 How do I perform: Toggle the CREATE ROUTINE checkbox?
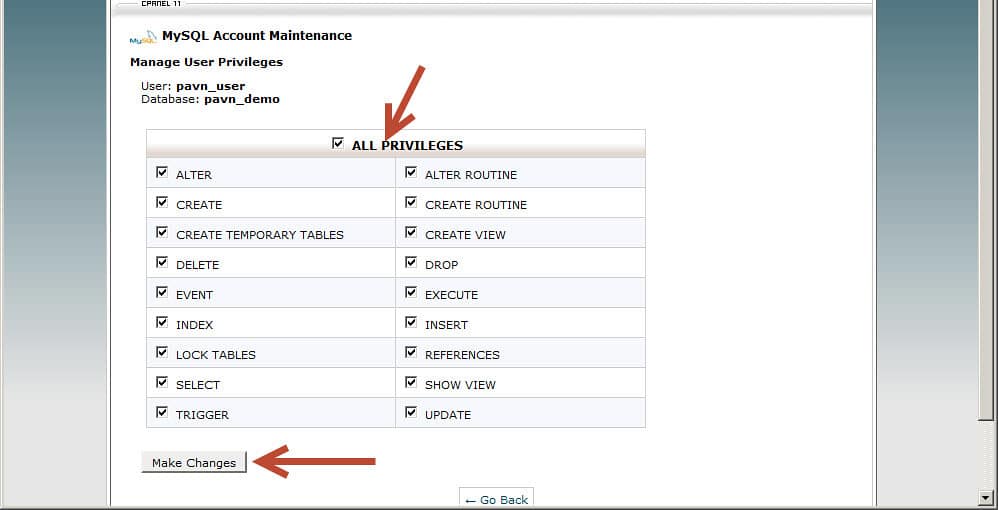coord(411,203)
